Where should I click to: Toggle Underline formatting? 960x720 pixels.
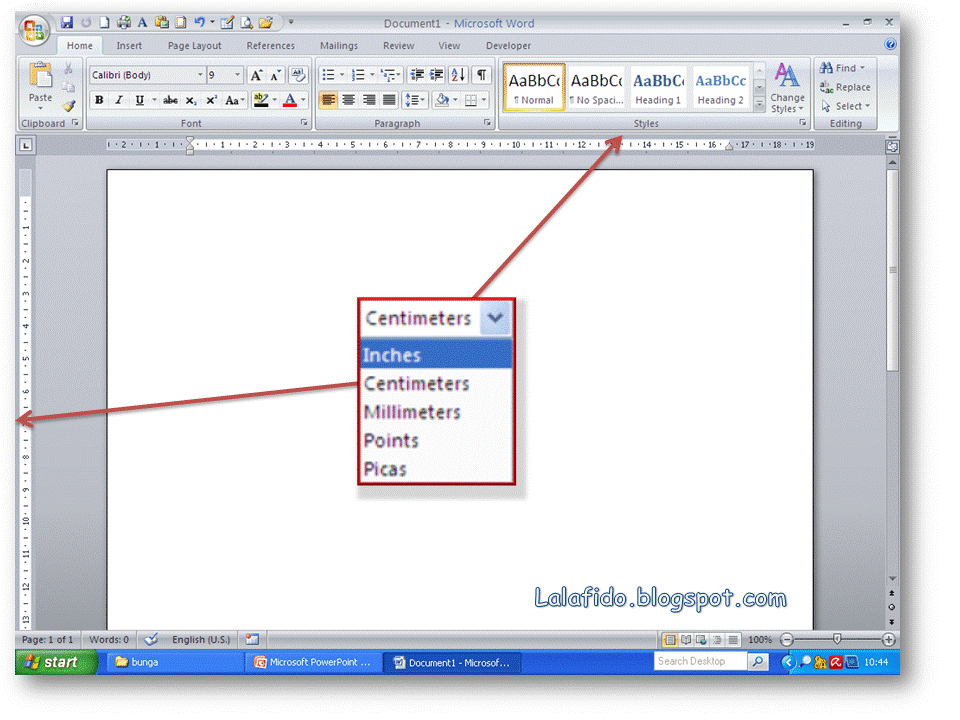coord(140,100)
